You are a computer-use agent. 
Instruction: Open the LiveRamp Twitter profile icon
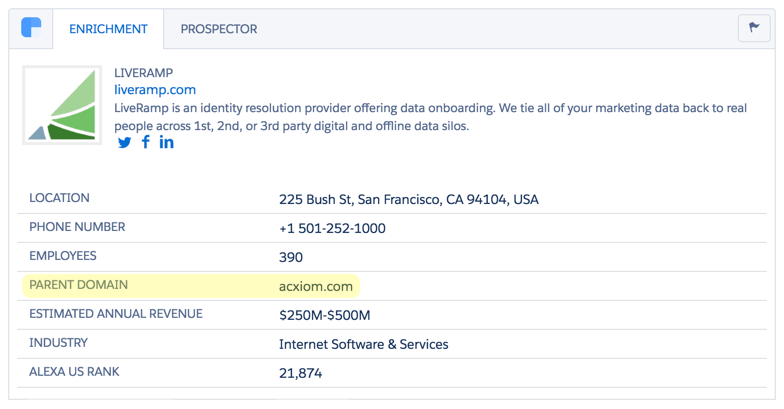click(x=124, y=142)
